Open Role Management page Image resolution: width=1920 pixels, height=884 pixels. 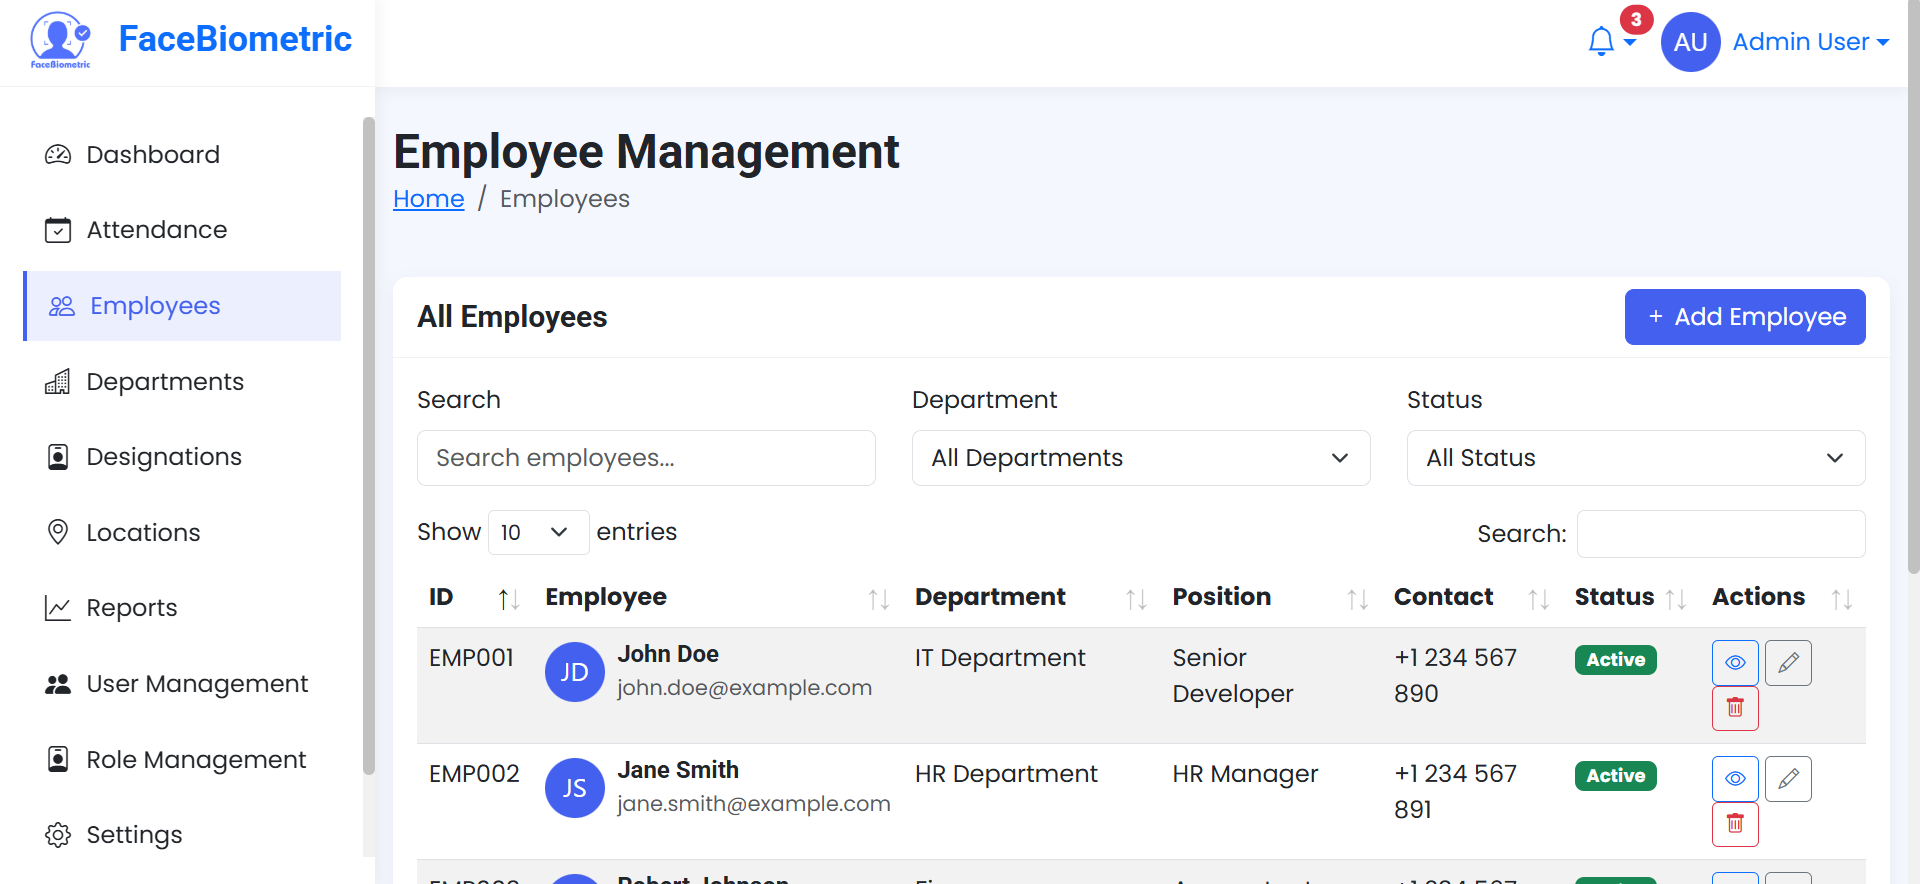click(182, 759)
